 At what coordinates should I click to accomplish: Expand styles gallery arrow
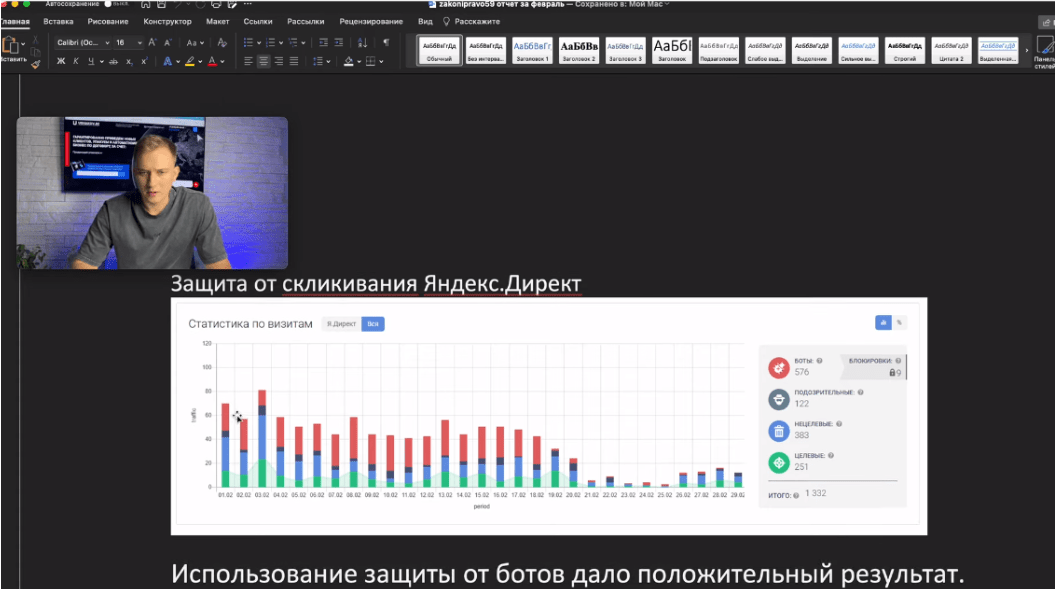pyautogui.click(x=1027, y=50)
